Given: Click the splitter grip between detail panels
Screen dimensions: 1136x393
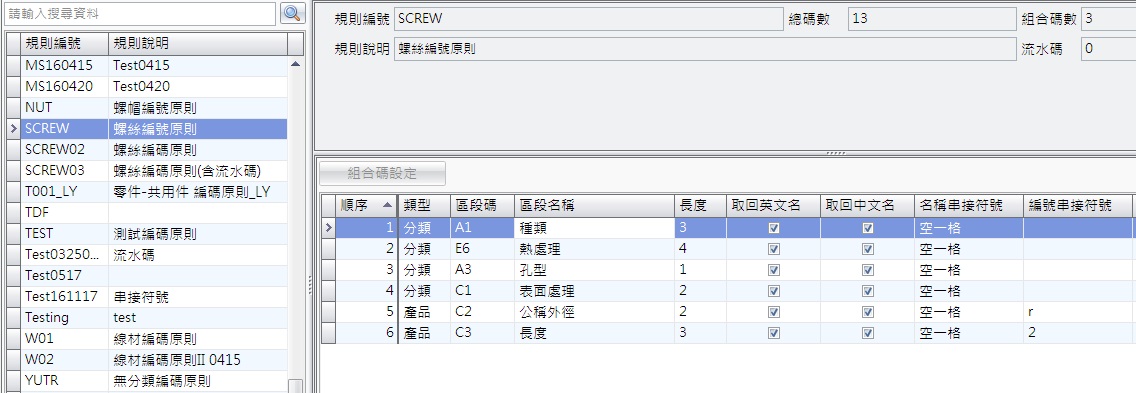Looking at the screenshot, I should [x=835, y=153].
